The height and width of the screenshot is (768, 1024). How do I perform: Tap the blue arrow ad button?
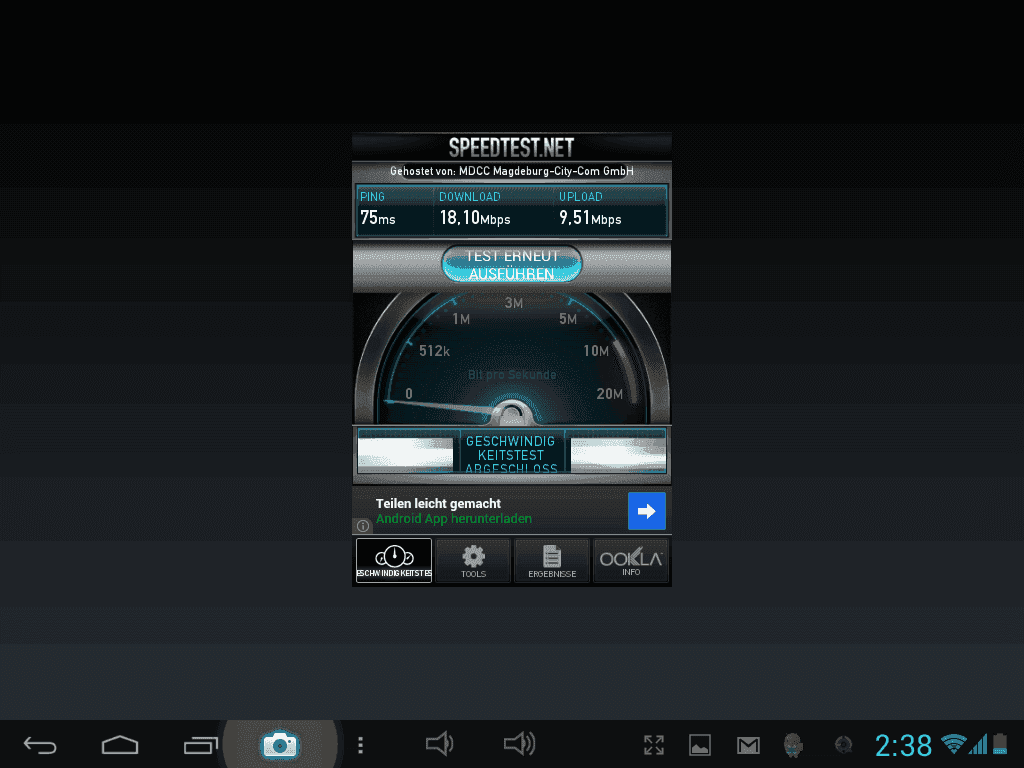(x=647, y=511)
